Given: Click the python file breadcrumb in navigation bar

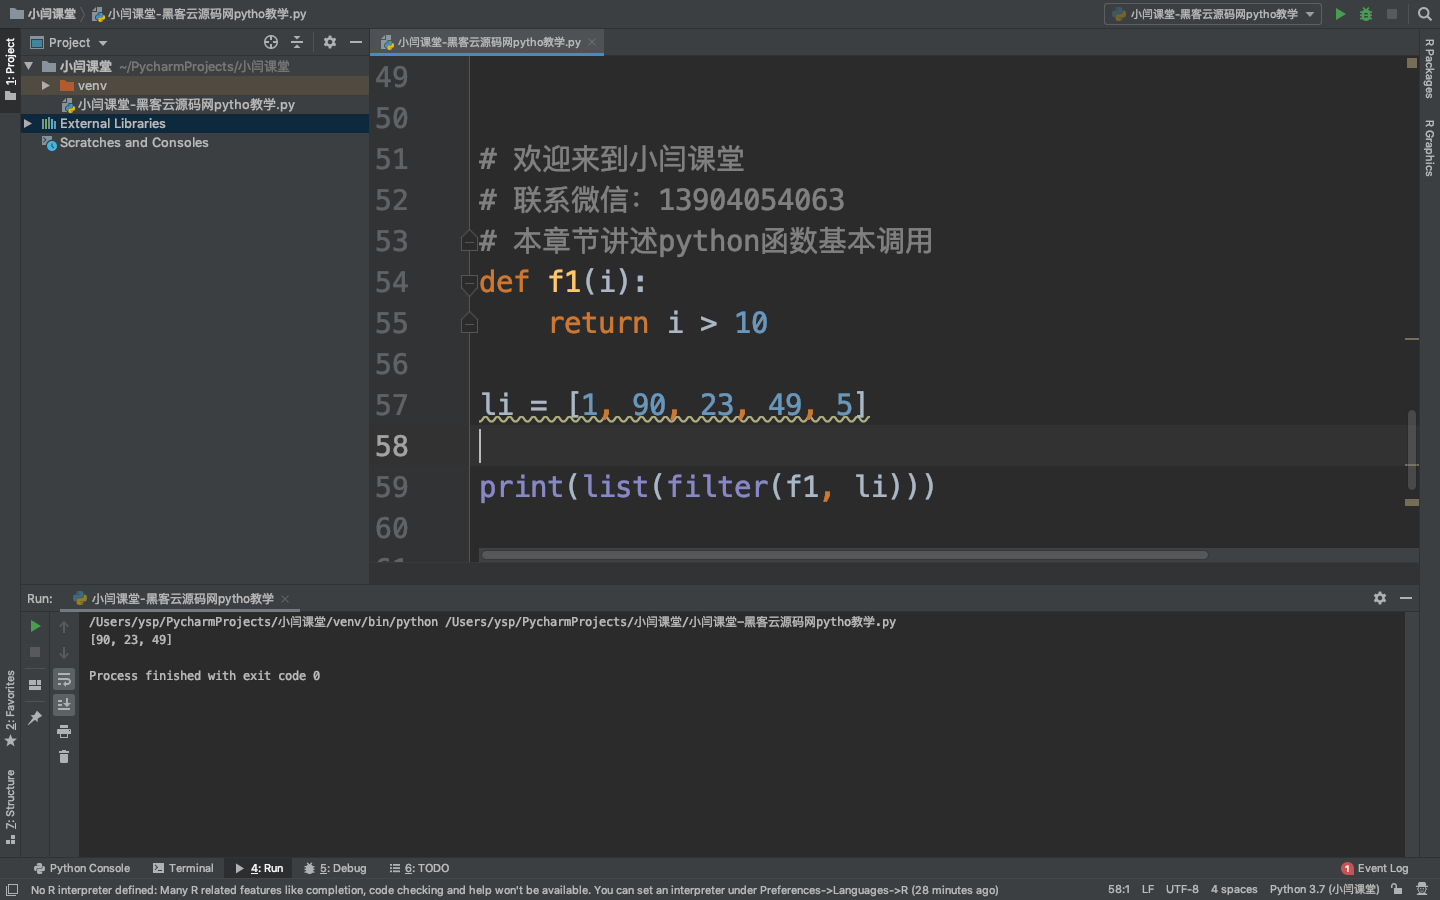Looking at the screenshot, I should [x=199, y=14].
